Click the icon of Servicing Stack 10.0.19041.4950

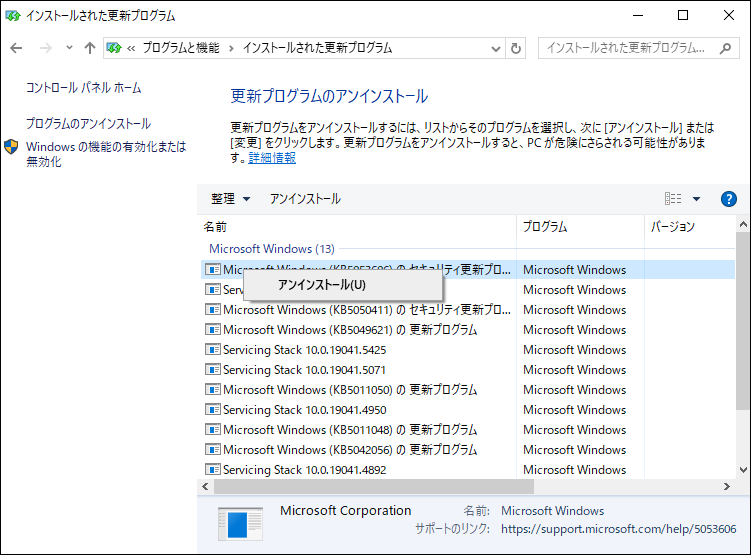213,410
